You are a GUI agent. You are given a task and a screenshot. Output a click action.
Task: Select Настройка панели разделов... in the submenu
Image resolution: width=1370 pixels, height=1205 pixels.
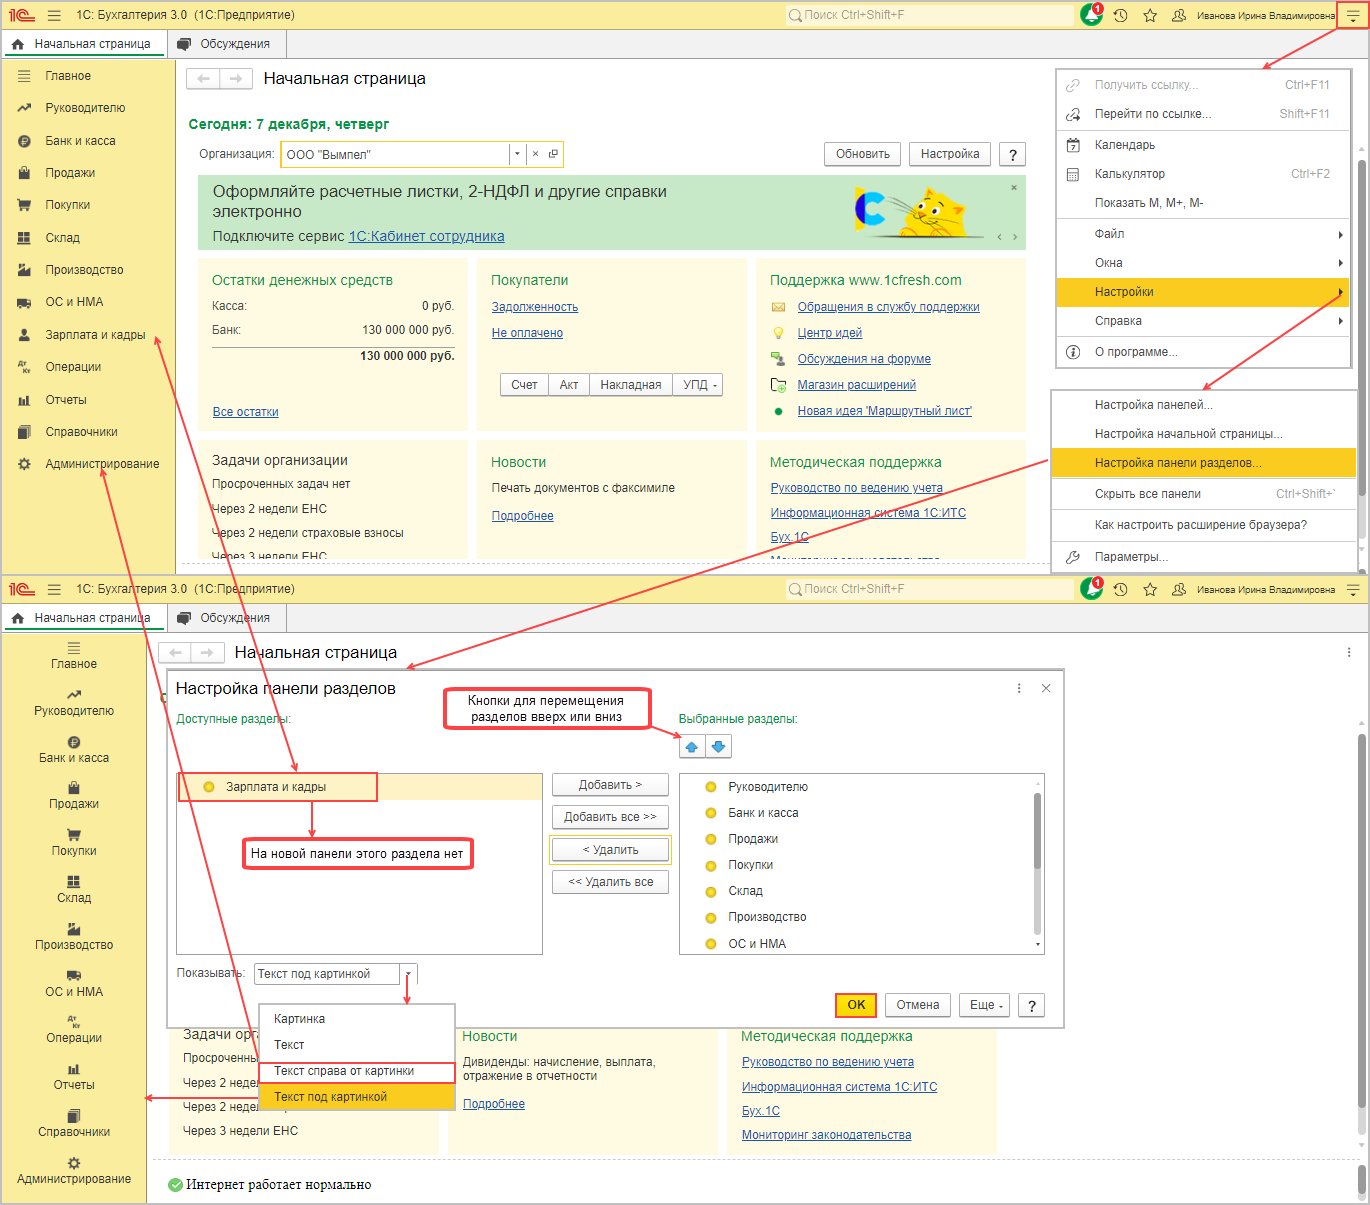1204,463
